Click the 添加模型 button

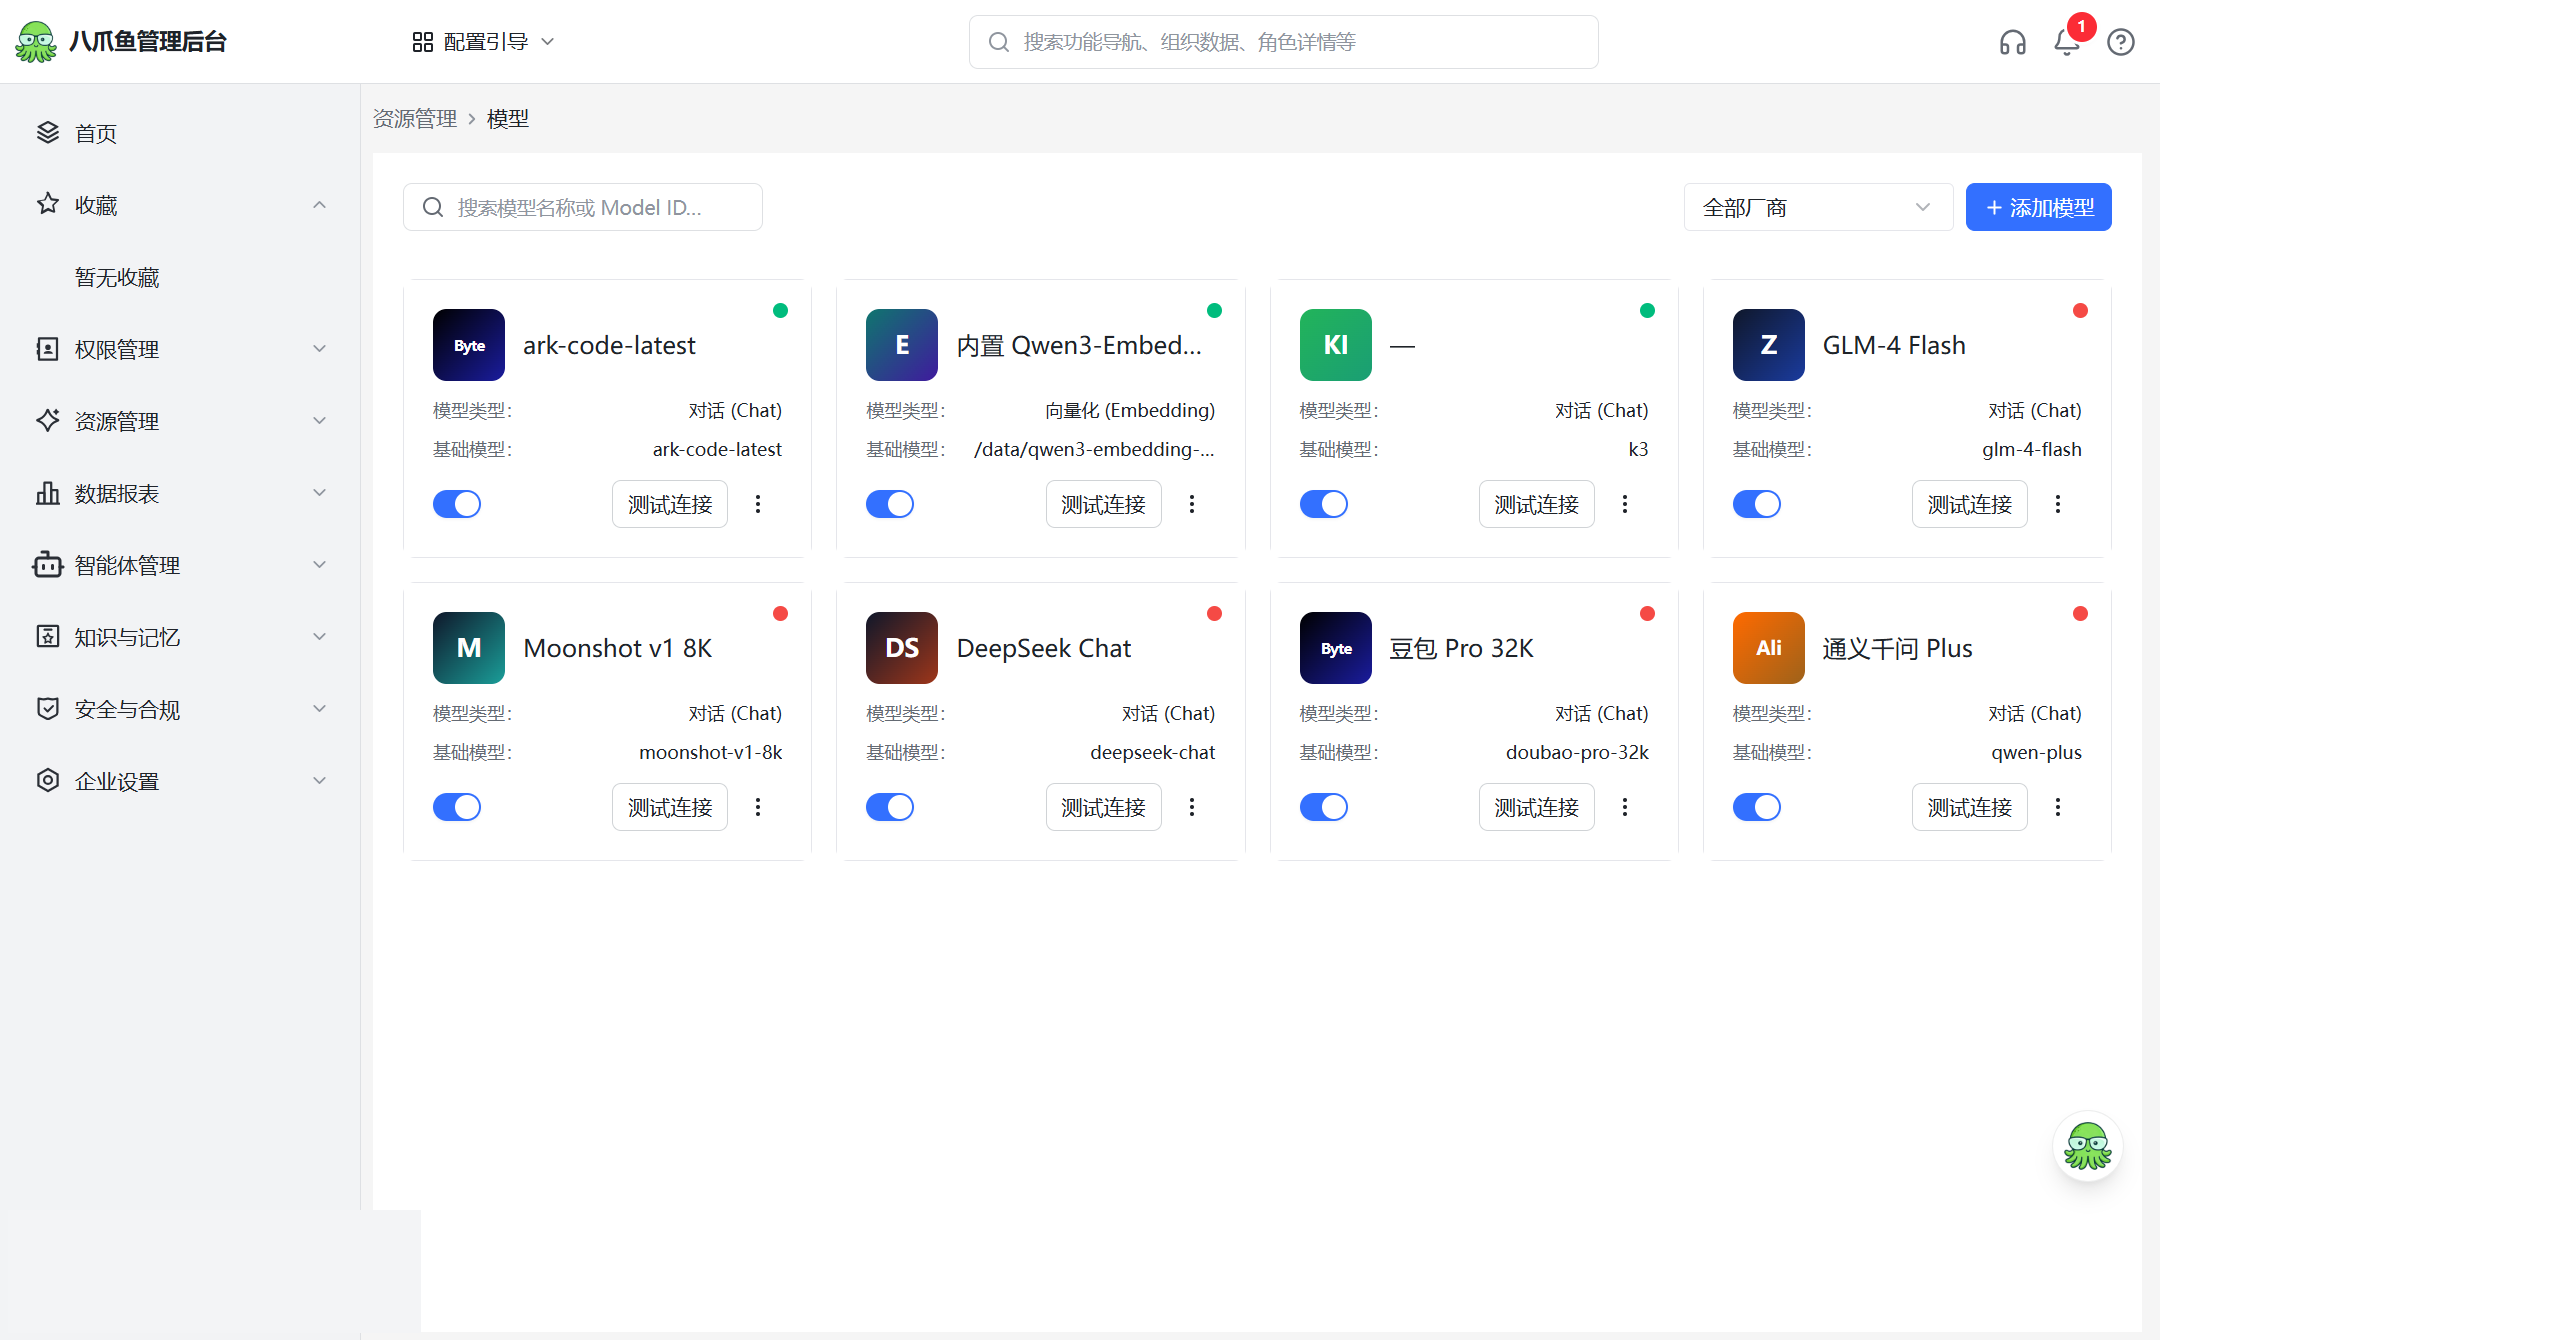[2038, 207]
